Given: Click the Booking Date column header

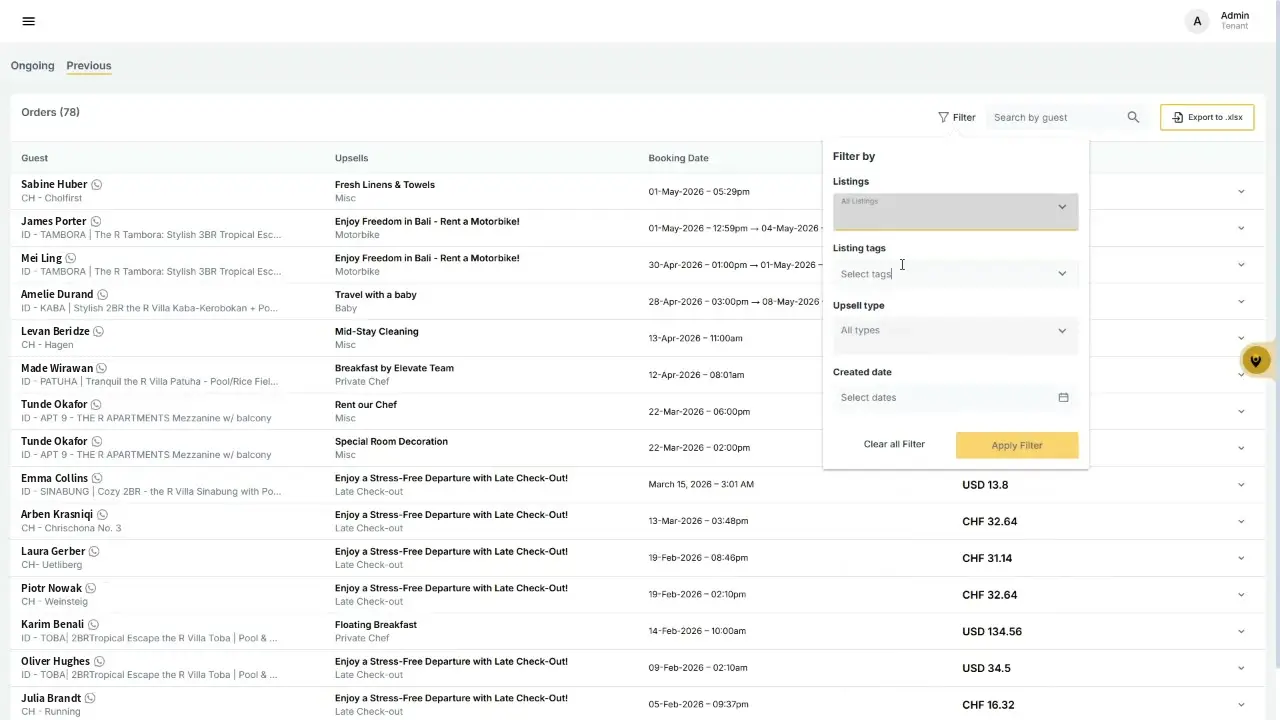Looking at the screenshot, I should coord(678,158).
